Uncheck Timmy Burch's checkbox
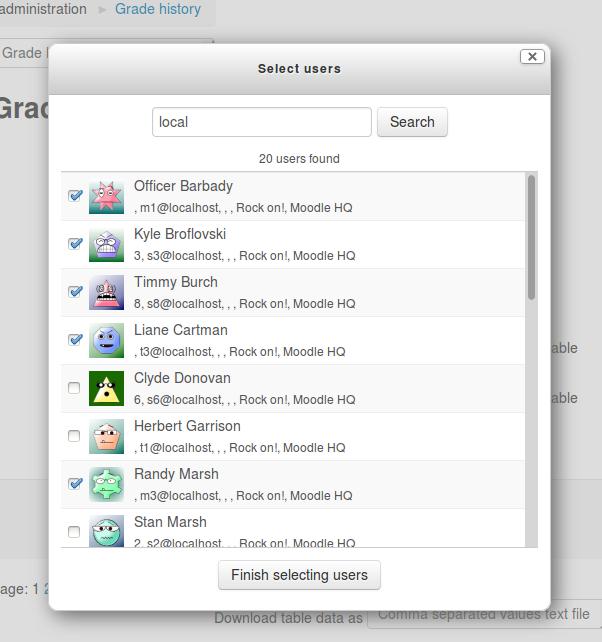Viewport: 602px width, 642px height. coord(75,292)
